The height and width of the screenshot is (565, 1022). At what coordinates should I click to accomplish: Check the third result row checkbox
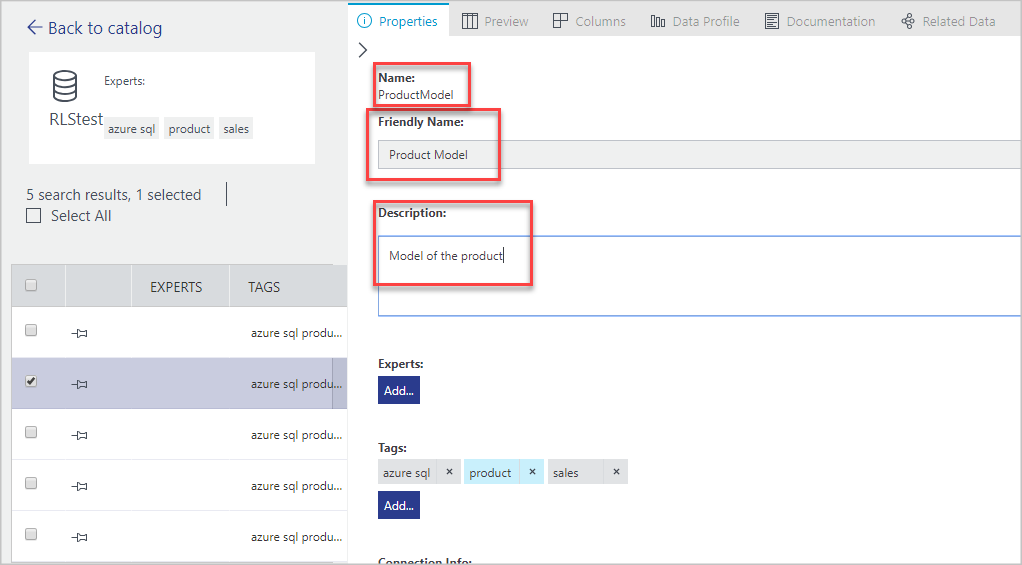coord(31,432)
